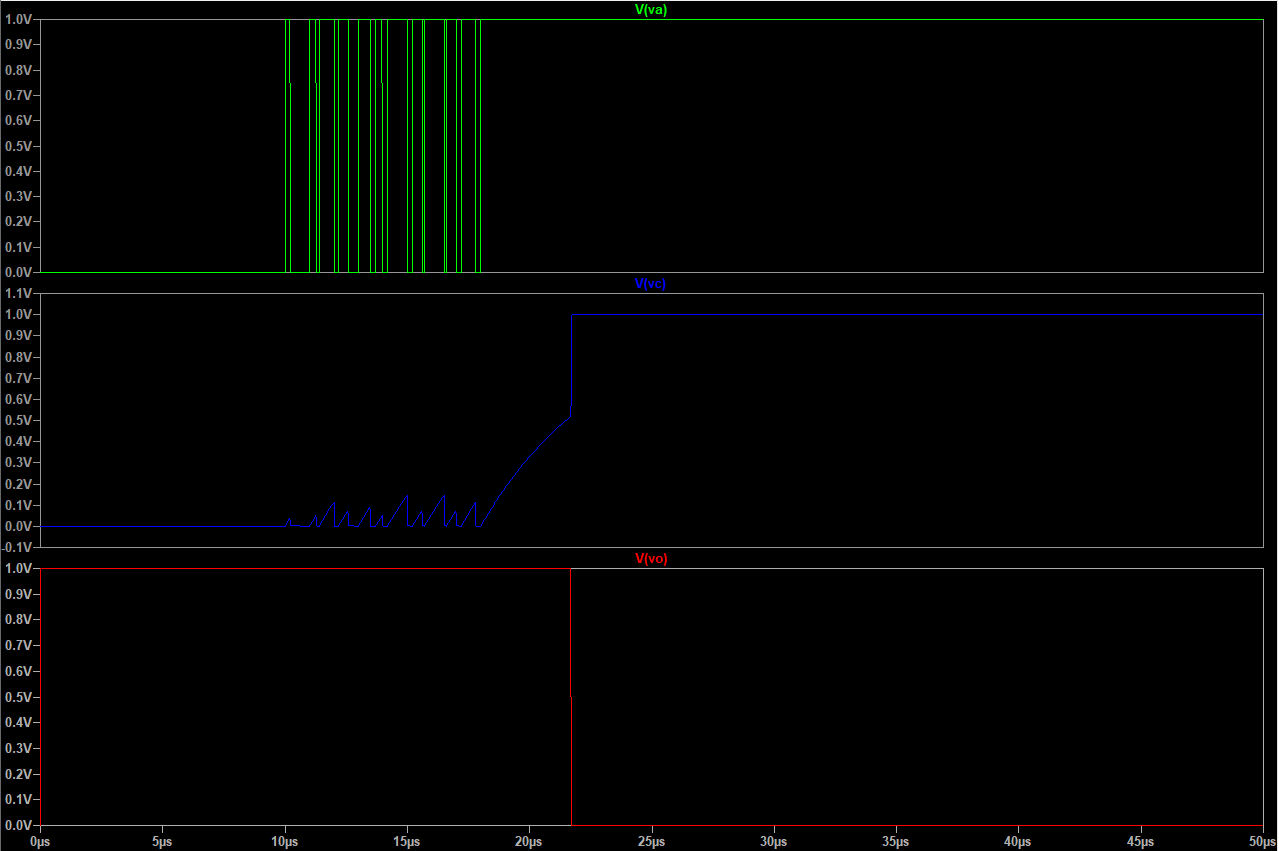Click the 0.5V label in V(vo) pane
The height and width of the screenshot is (851, 1279).
(x=19, y=697)
